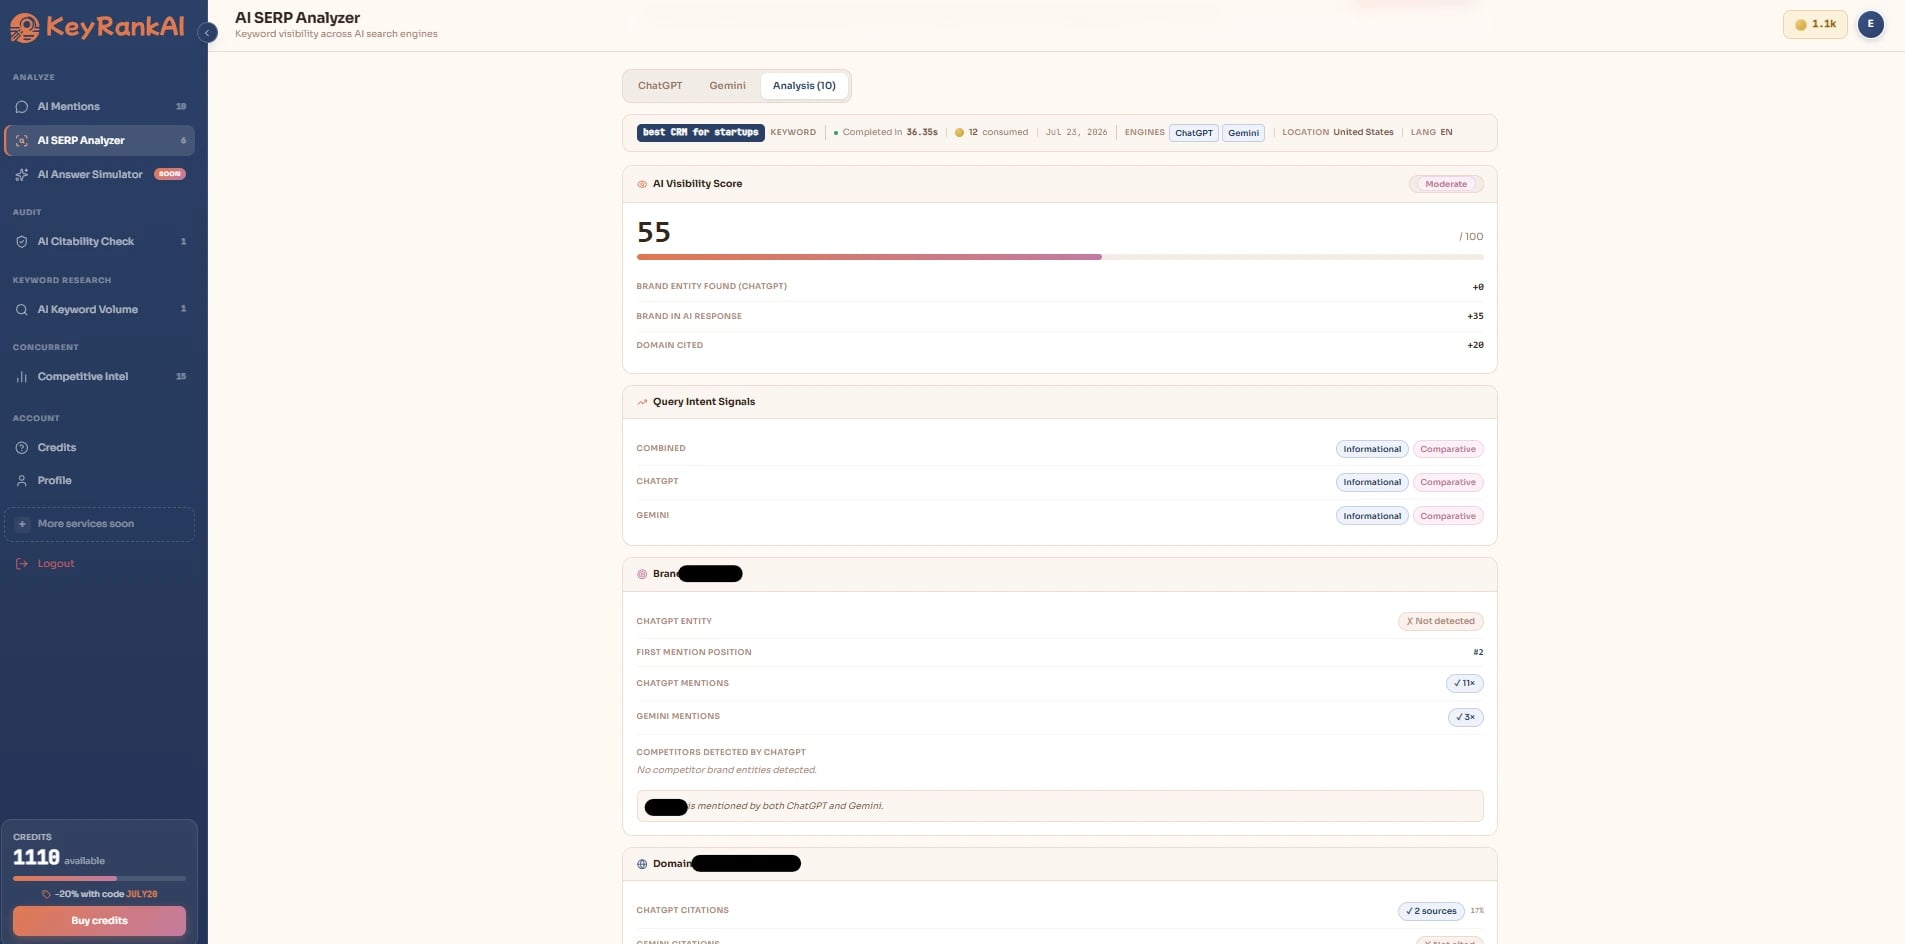Click the AI Citability Check shield icon
This screenshot has height=944, width=1905.
(x=22, y=242)
